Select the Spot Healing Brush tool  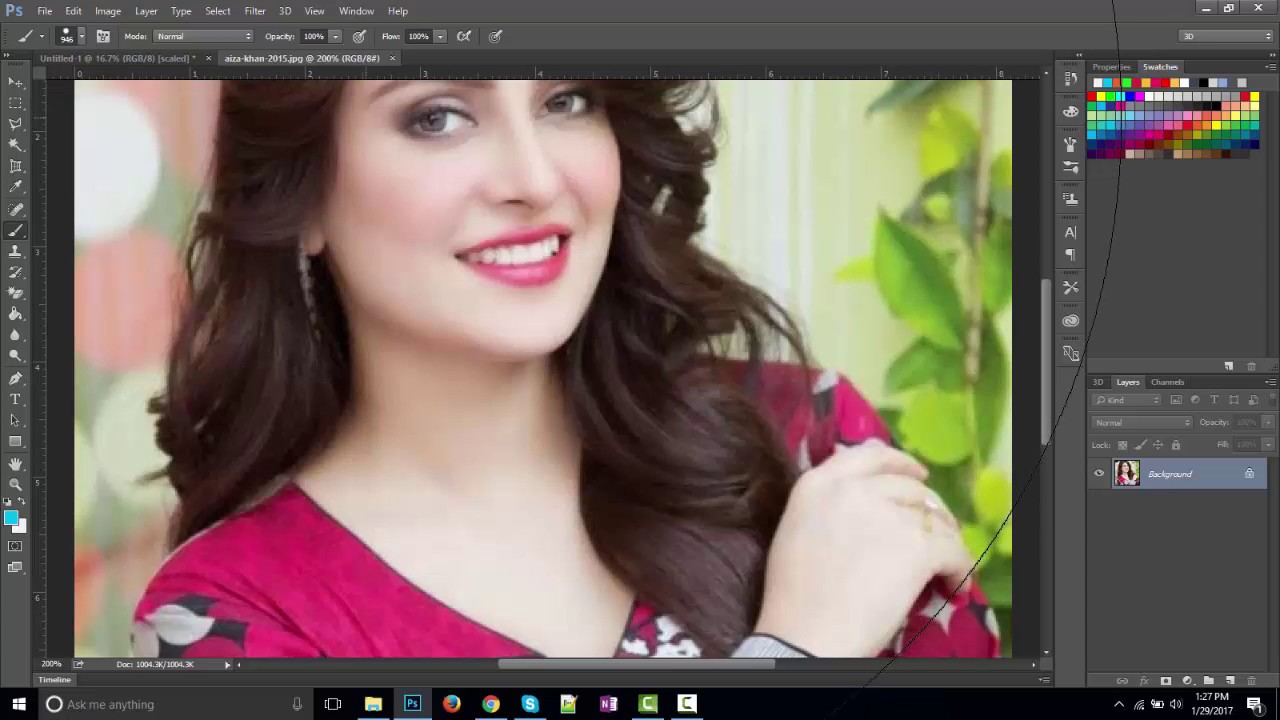(x=15, y=209)
